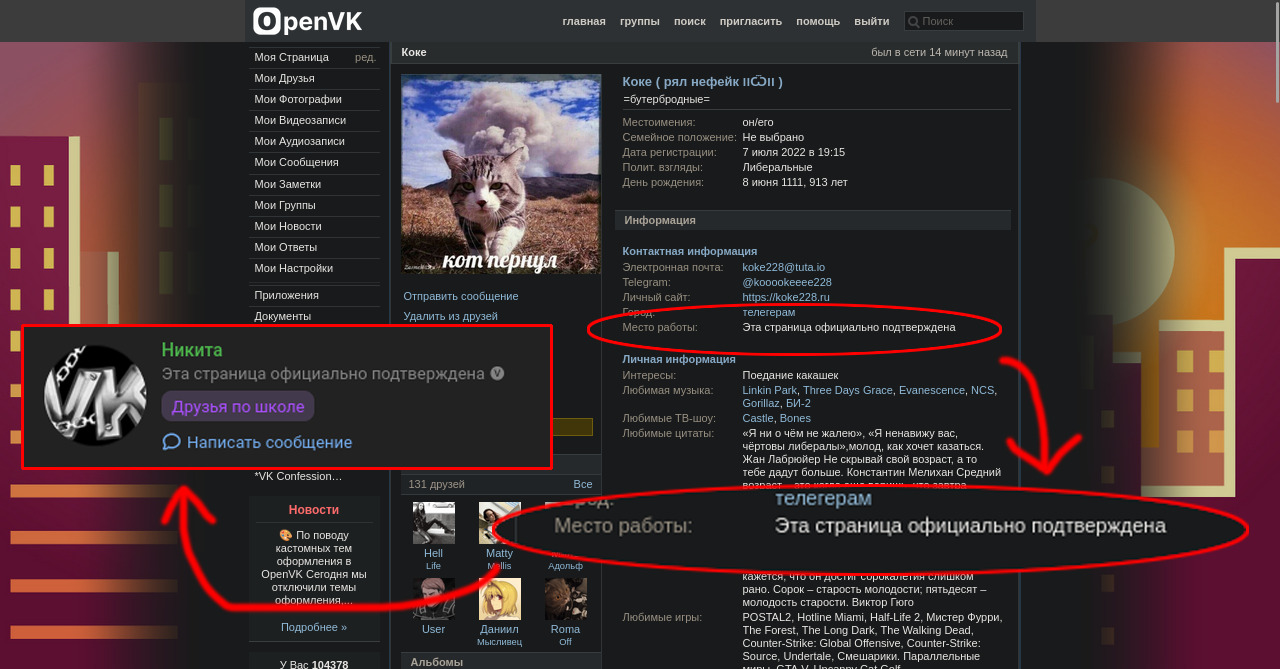Click Three Days Grace link
The image size is (1280, 669).
(847, 390)
